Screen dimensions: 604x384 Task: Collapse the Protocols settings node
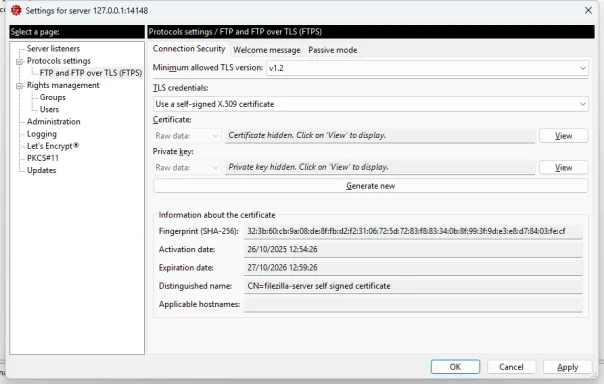pyautogui.click(x=19, y=61)
